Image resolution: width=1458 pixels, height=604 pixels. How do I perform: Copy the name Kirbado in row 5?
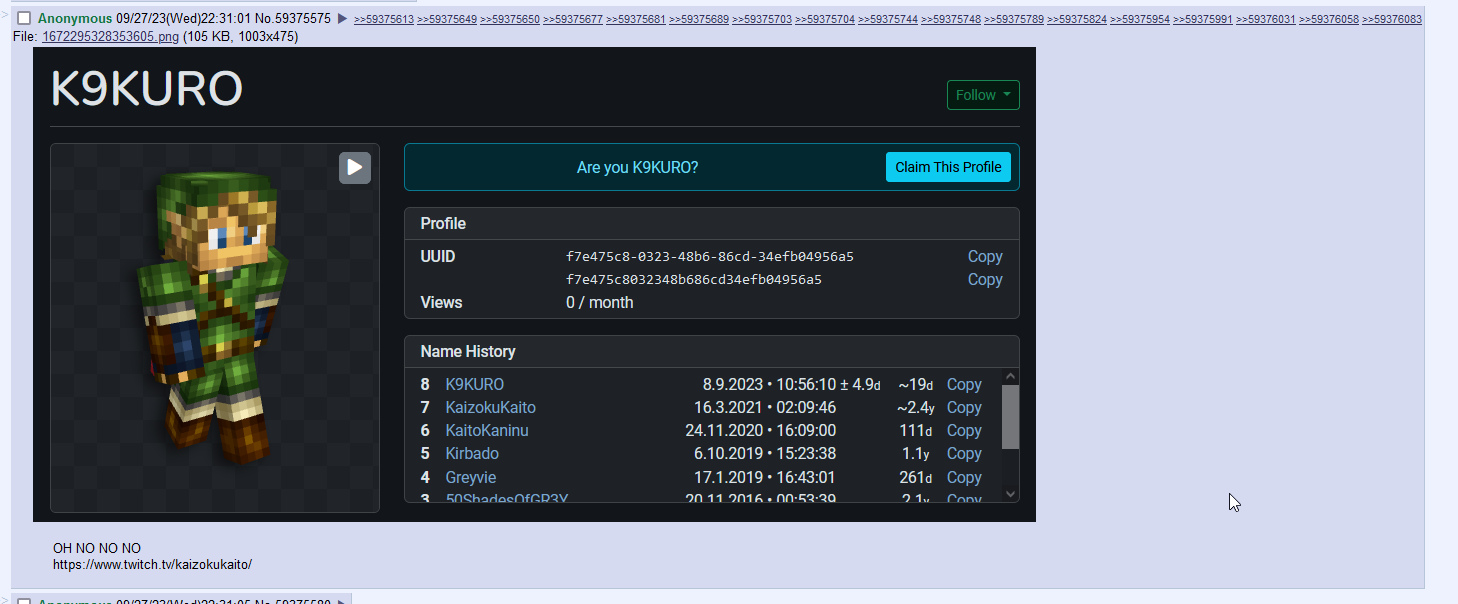(x=964, y=454)
